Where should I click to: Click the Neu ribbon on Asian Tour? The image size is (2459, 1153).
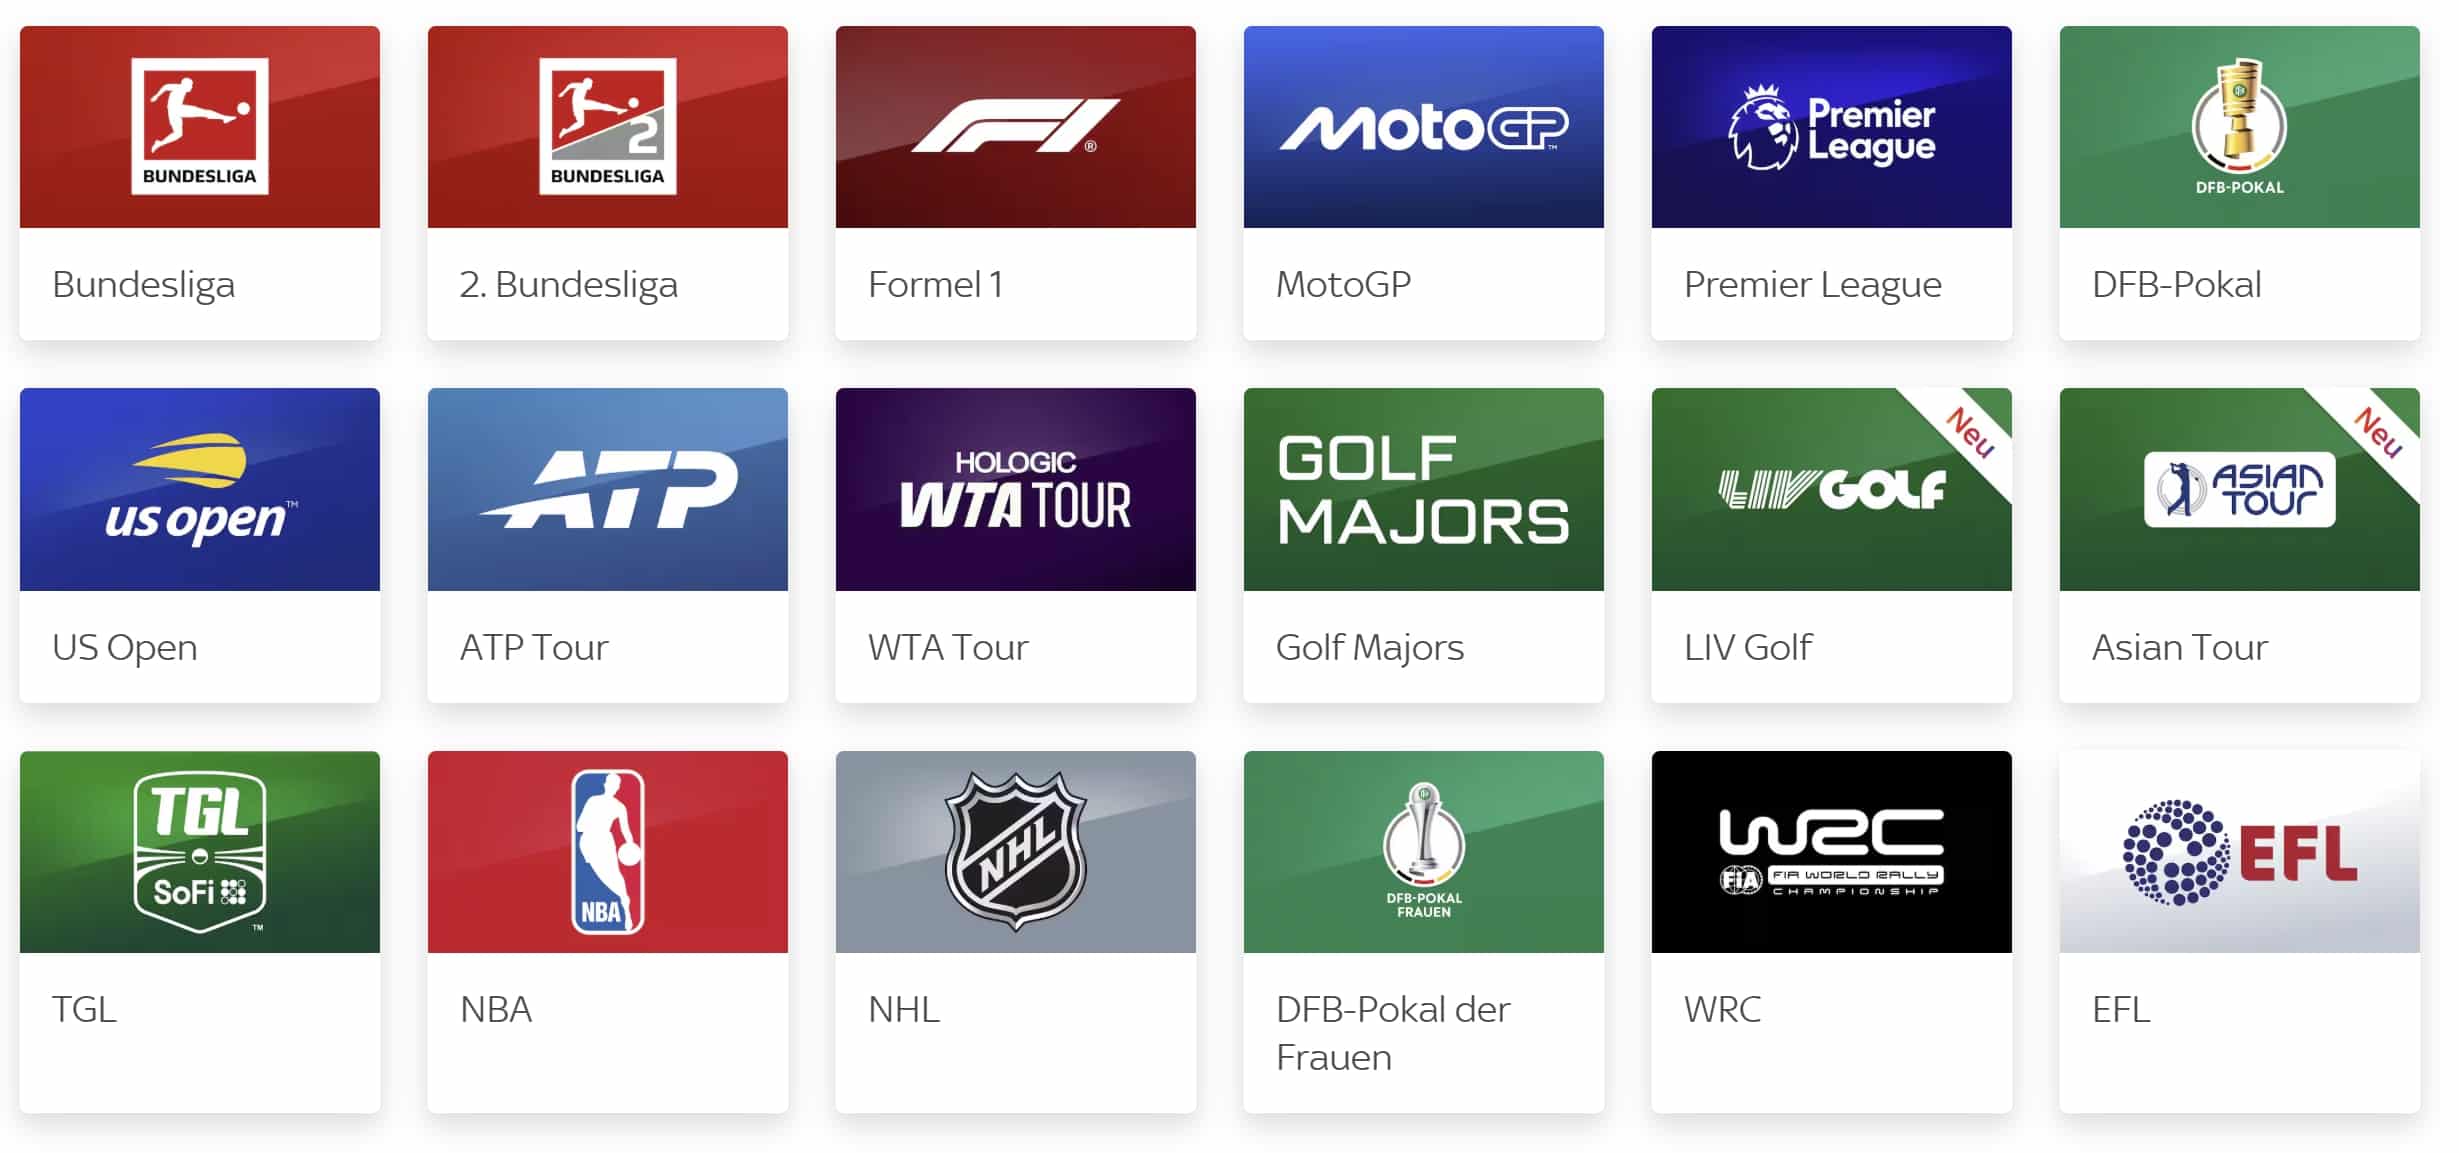2378,433
